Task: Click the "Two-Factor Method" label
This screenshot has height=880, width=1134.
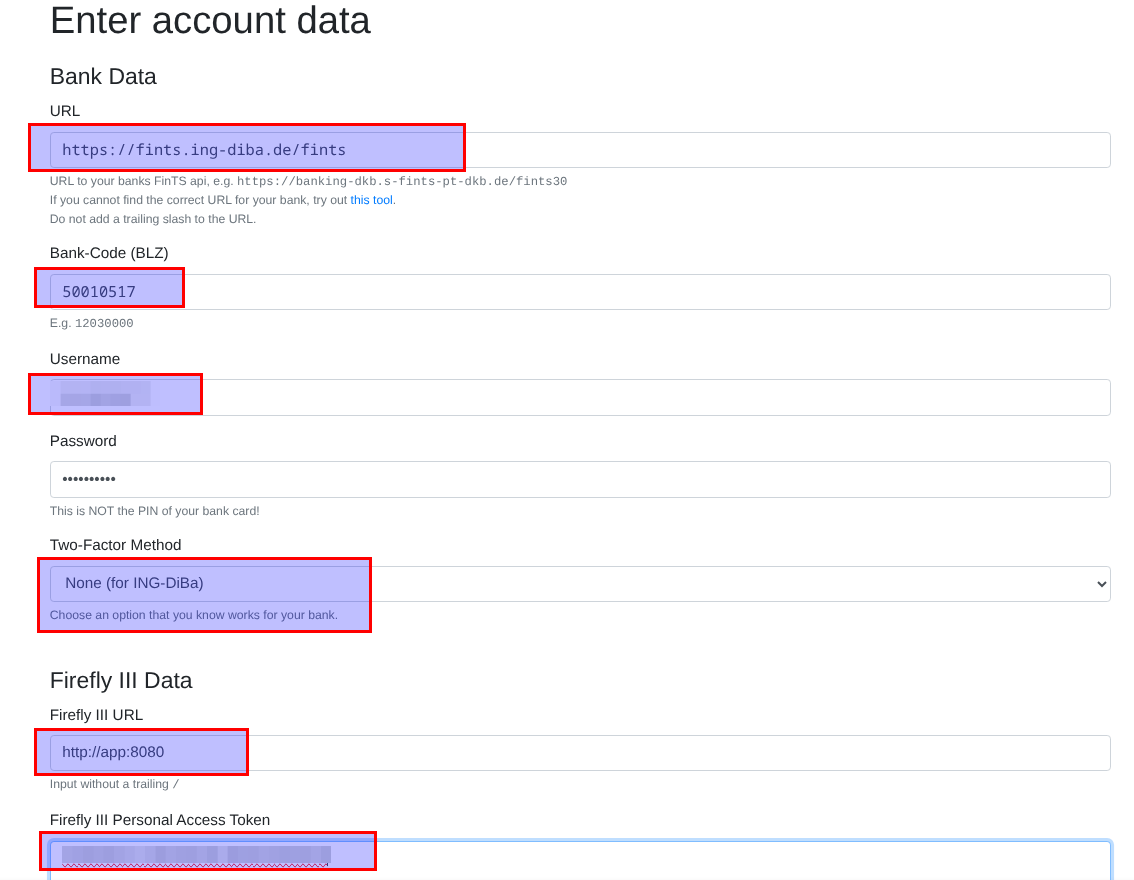Action: pyautogui.click(x=115, y=545)
